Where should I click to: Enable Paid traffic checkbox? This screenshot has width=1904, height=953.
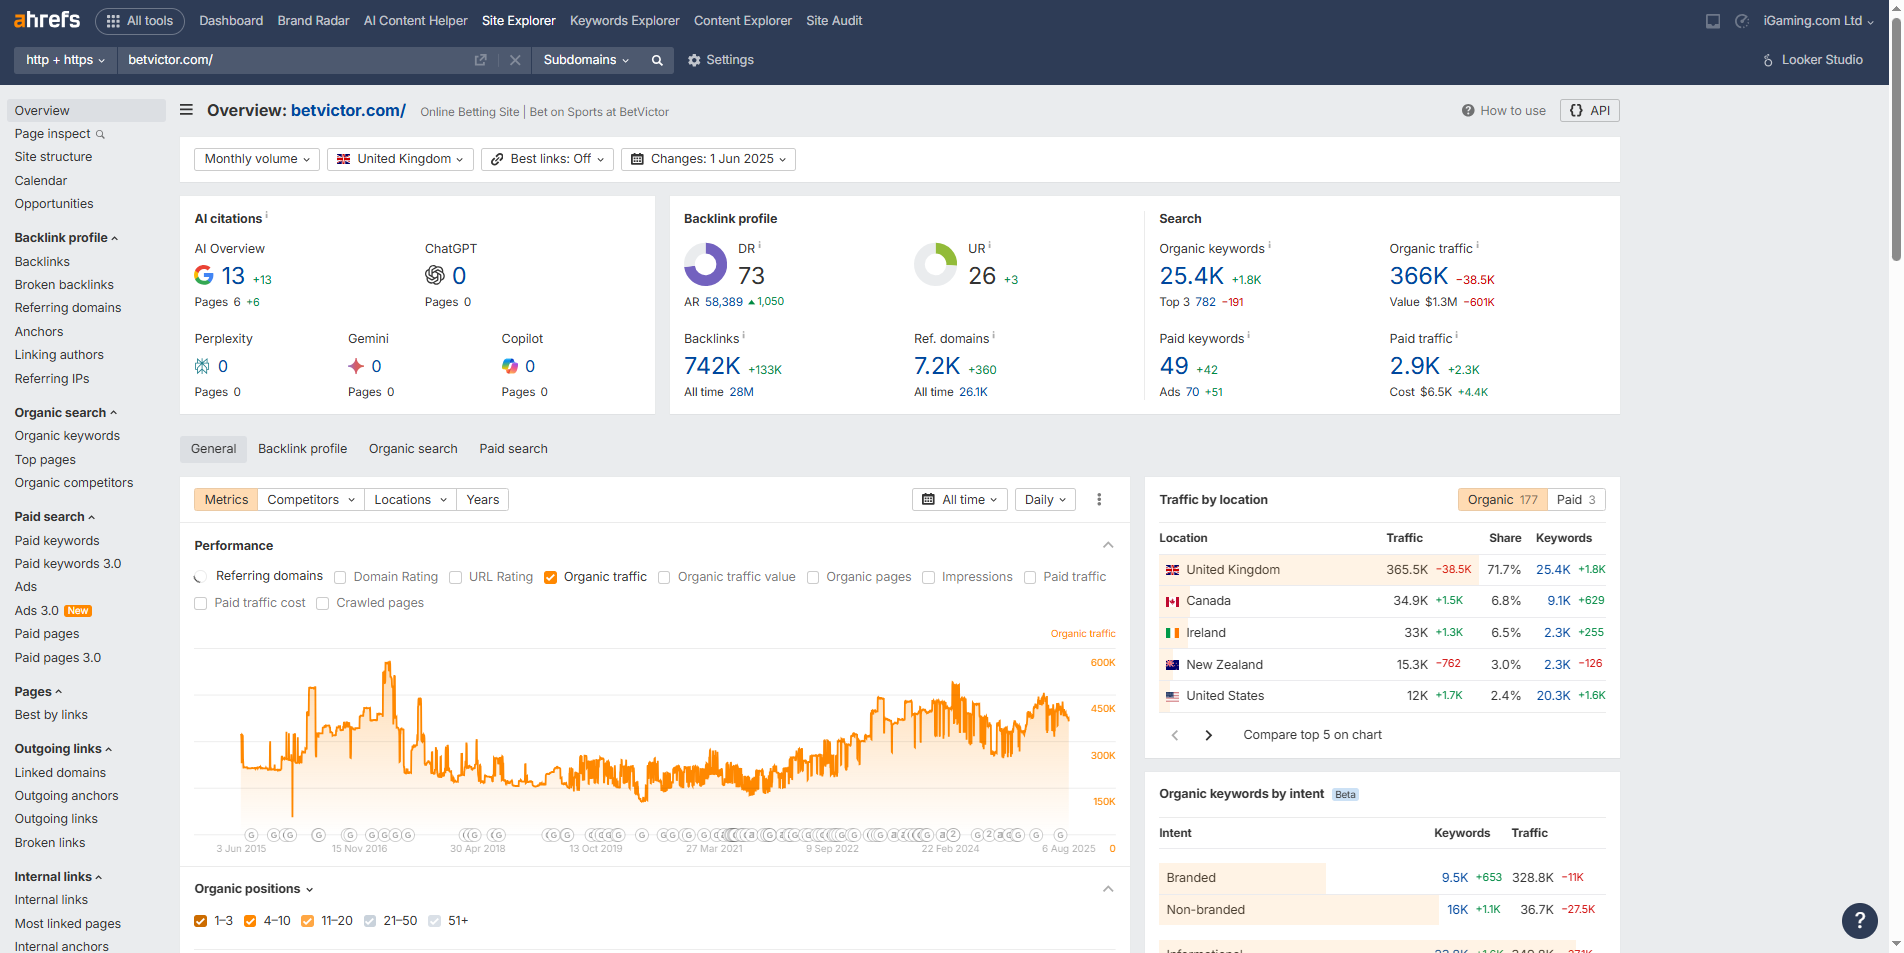(x=1030, y=577)
